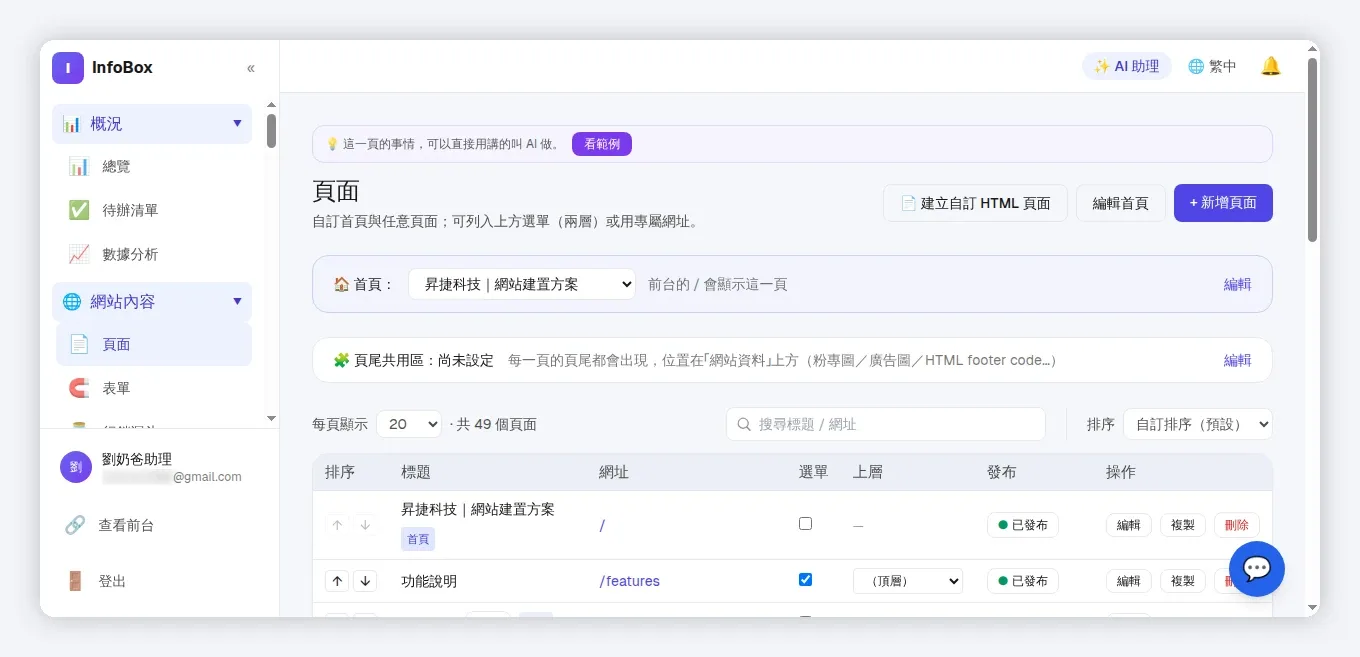
Task: Click 複製 button for 功能說明 row
Action: click(1183, 581)
